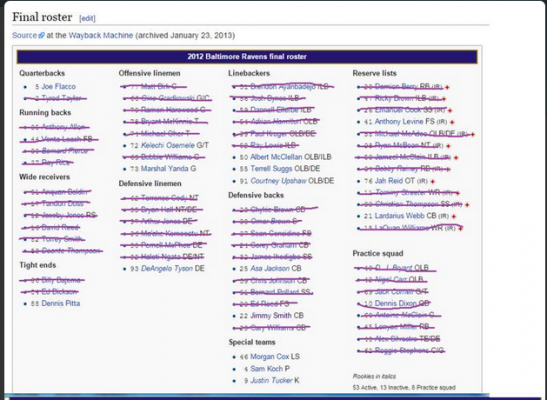Select Asa Jackson in Defensive backs
Viewport: 547px width, 400px height.
point(270,268)
